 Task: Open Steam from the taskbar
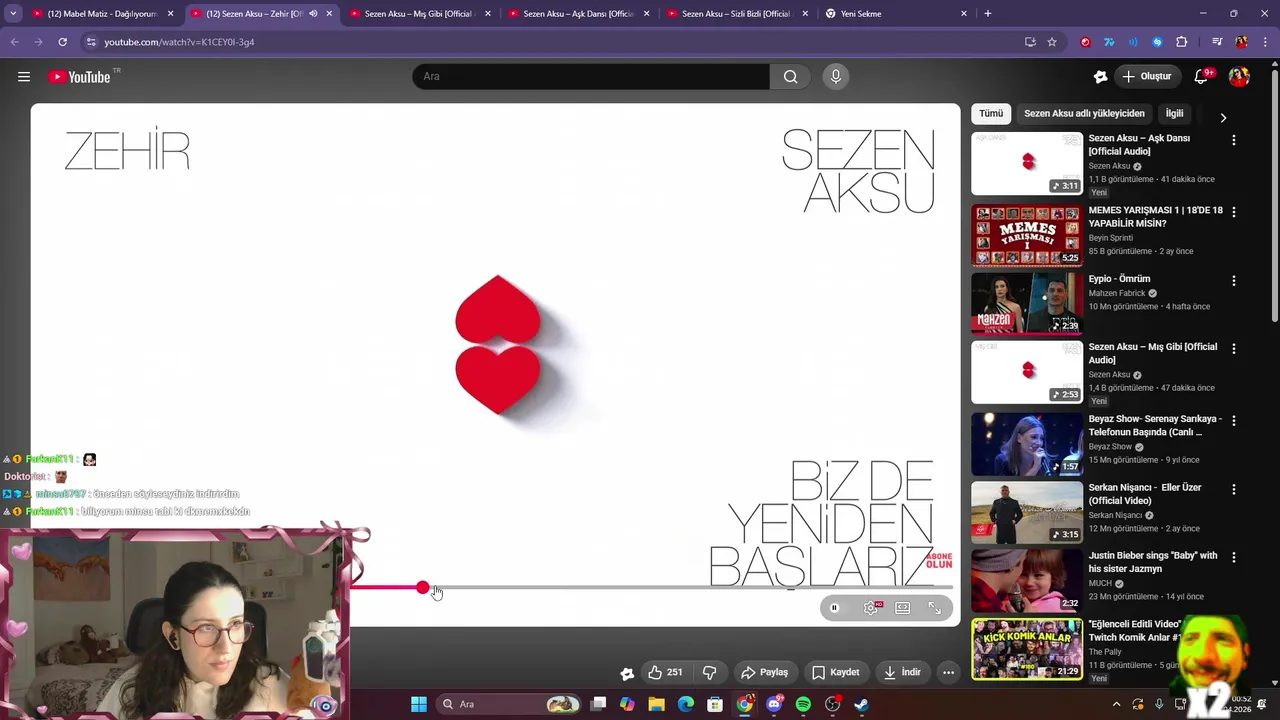[861, 705]
